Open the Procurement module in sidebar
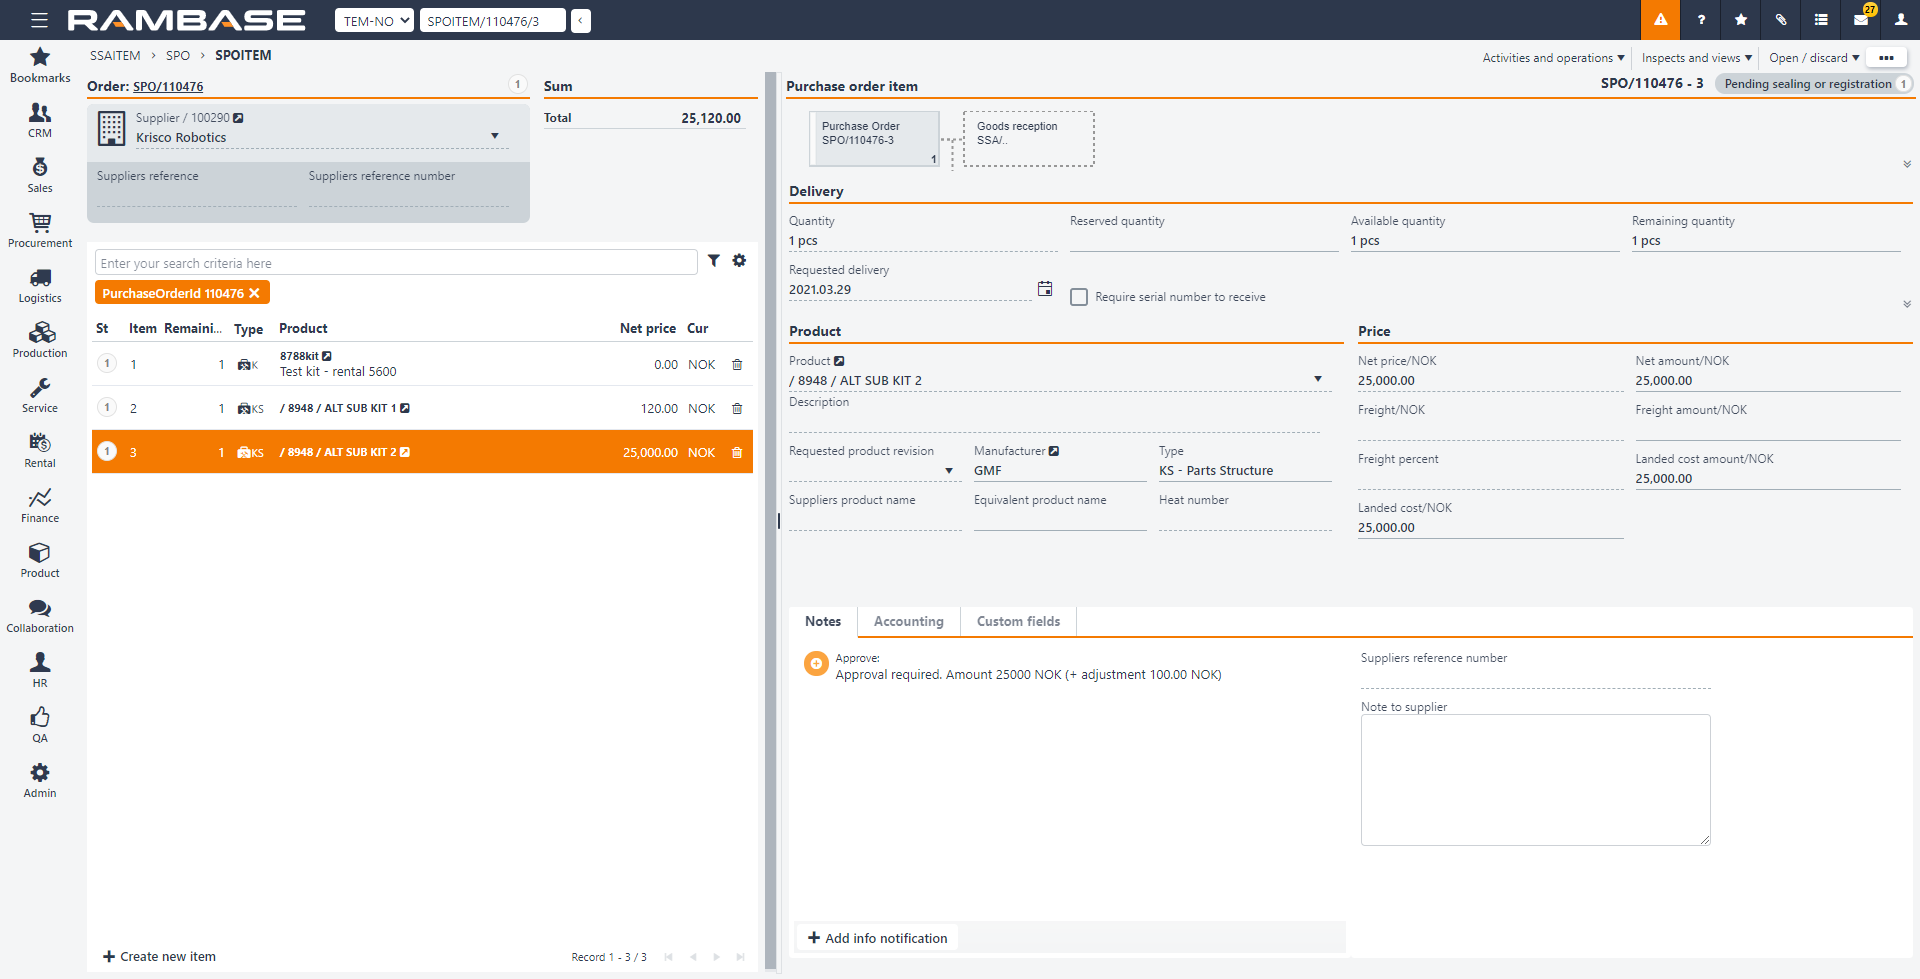The height and width of the screenshot is (979, 1920). click(40, 230)
